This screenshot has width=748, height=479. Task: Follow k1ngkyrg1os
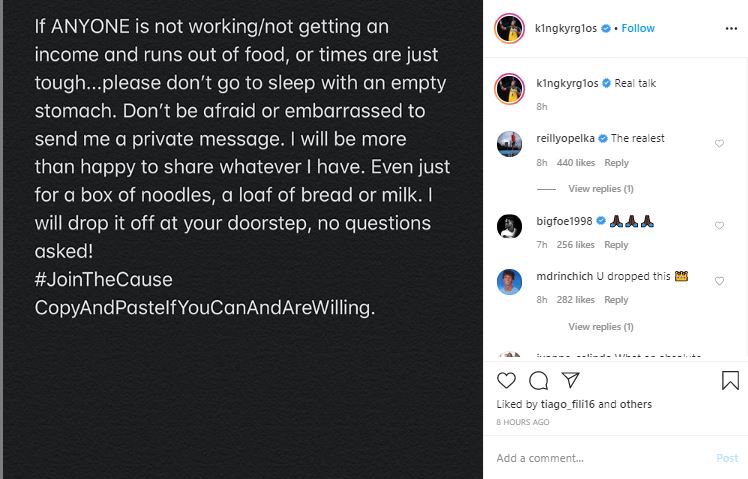pyautogui.click(x=638, y=29)
